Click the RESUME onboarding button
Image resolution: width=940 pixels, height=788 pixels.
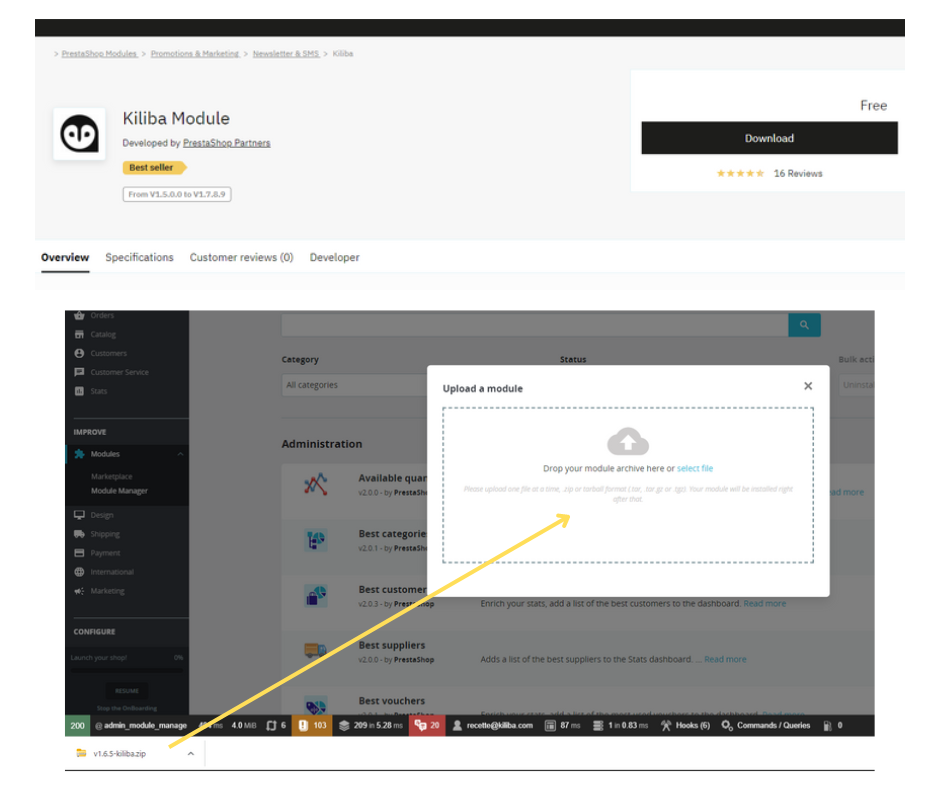[x=126, y=691]
